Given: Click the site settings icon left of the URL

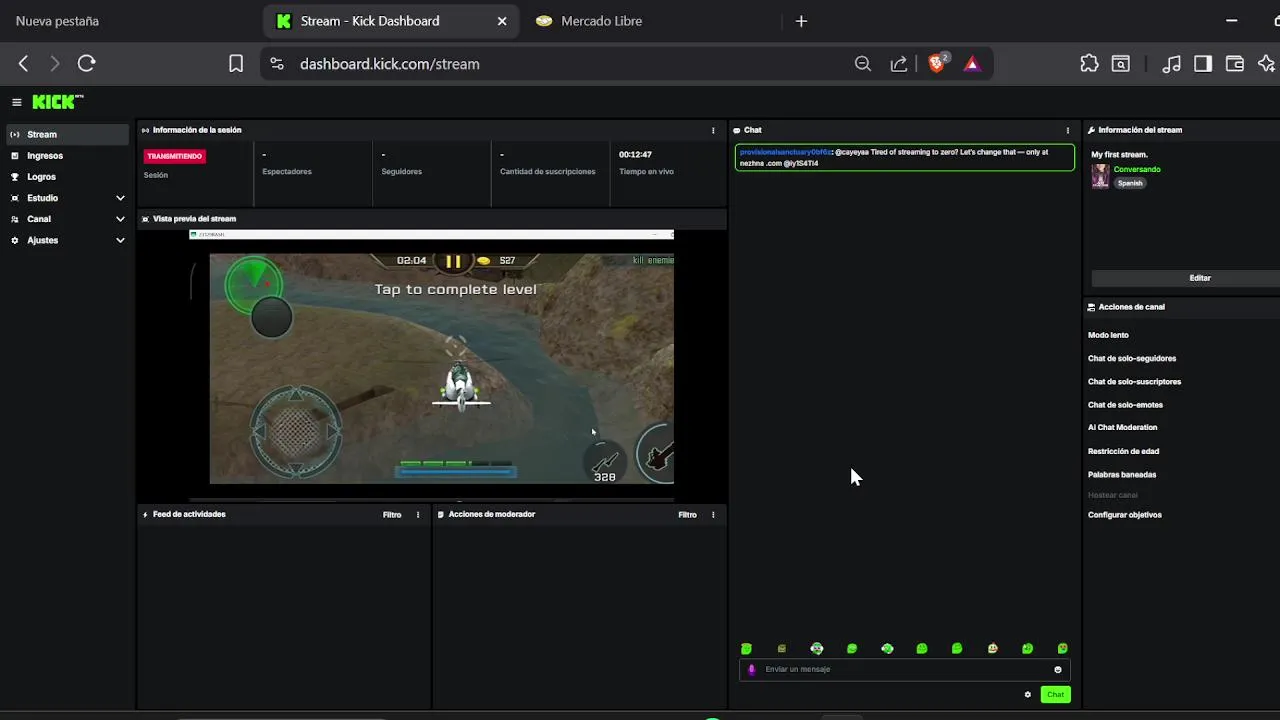Looking at the screenshot, I should (277, 64).
